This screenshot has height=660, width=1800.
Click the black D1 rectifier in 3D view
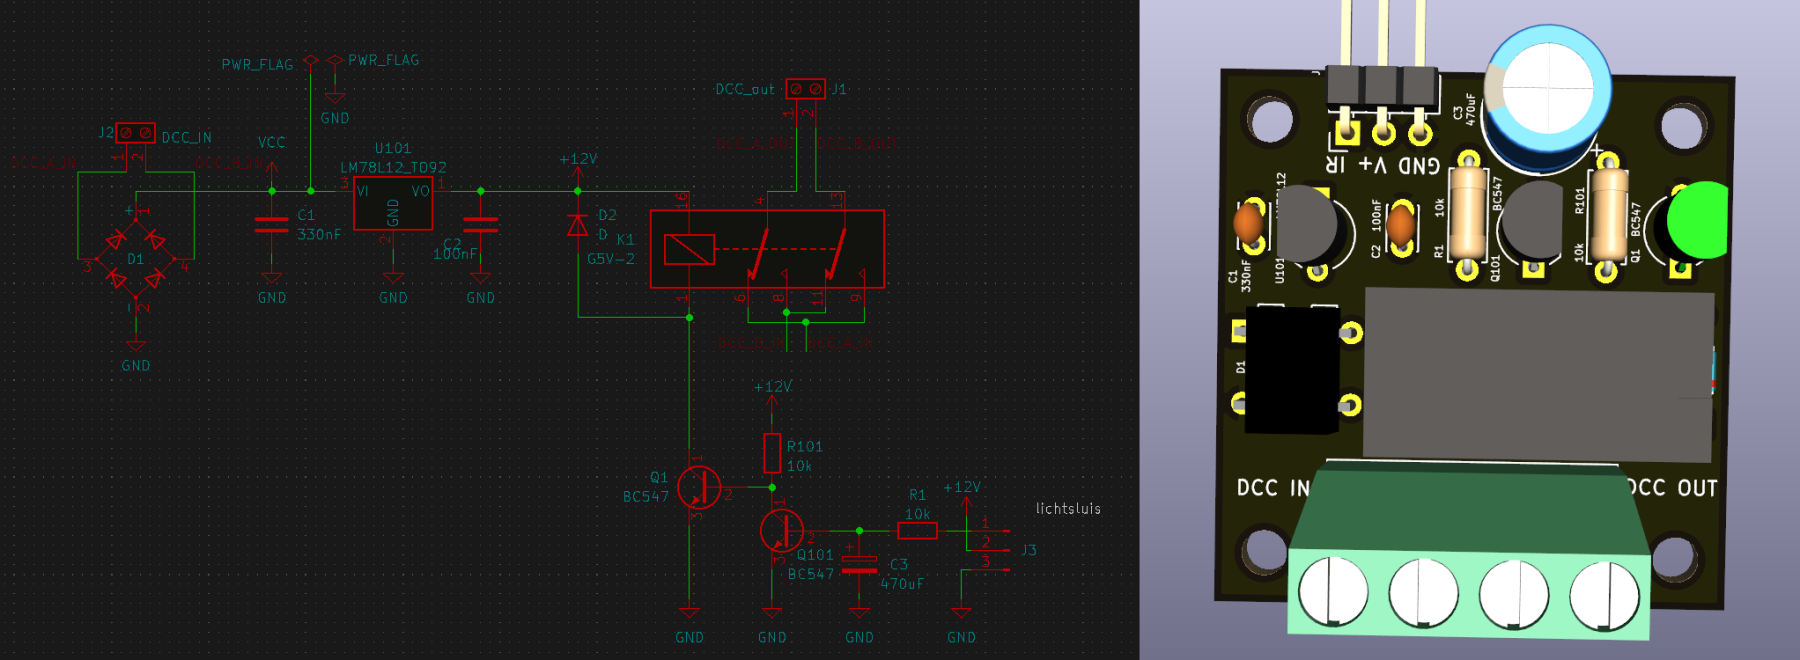pyautogui.click(x=1292, y=369)
